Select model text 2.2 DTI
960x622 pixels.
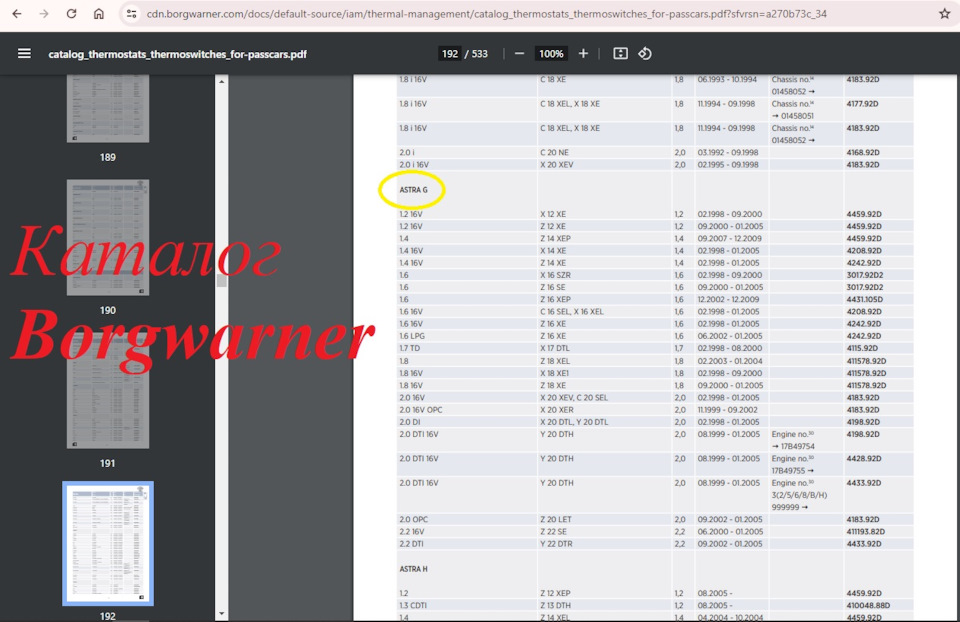pyautogui.click(x=411, y=544)
